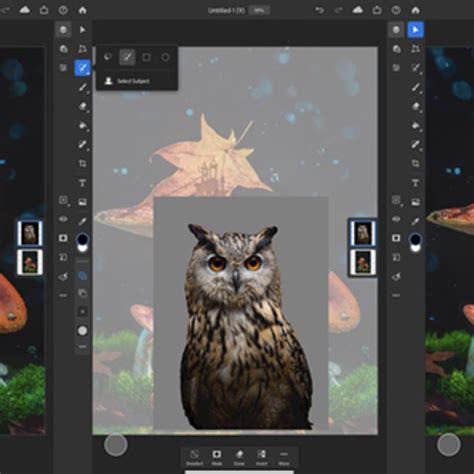Tap Invert in the bottom selection bar

tap(262, 458)
